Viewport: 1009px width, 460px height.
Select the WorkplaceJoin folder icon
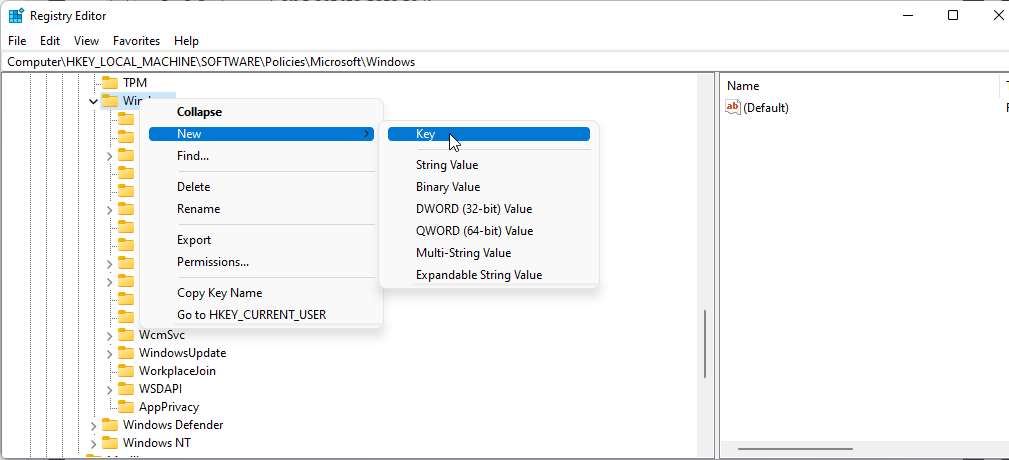[126, 371]
